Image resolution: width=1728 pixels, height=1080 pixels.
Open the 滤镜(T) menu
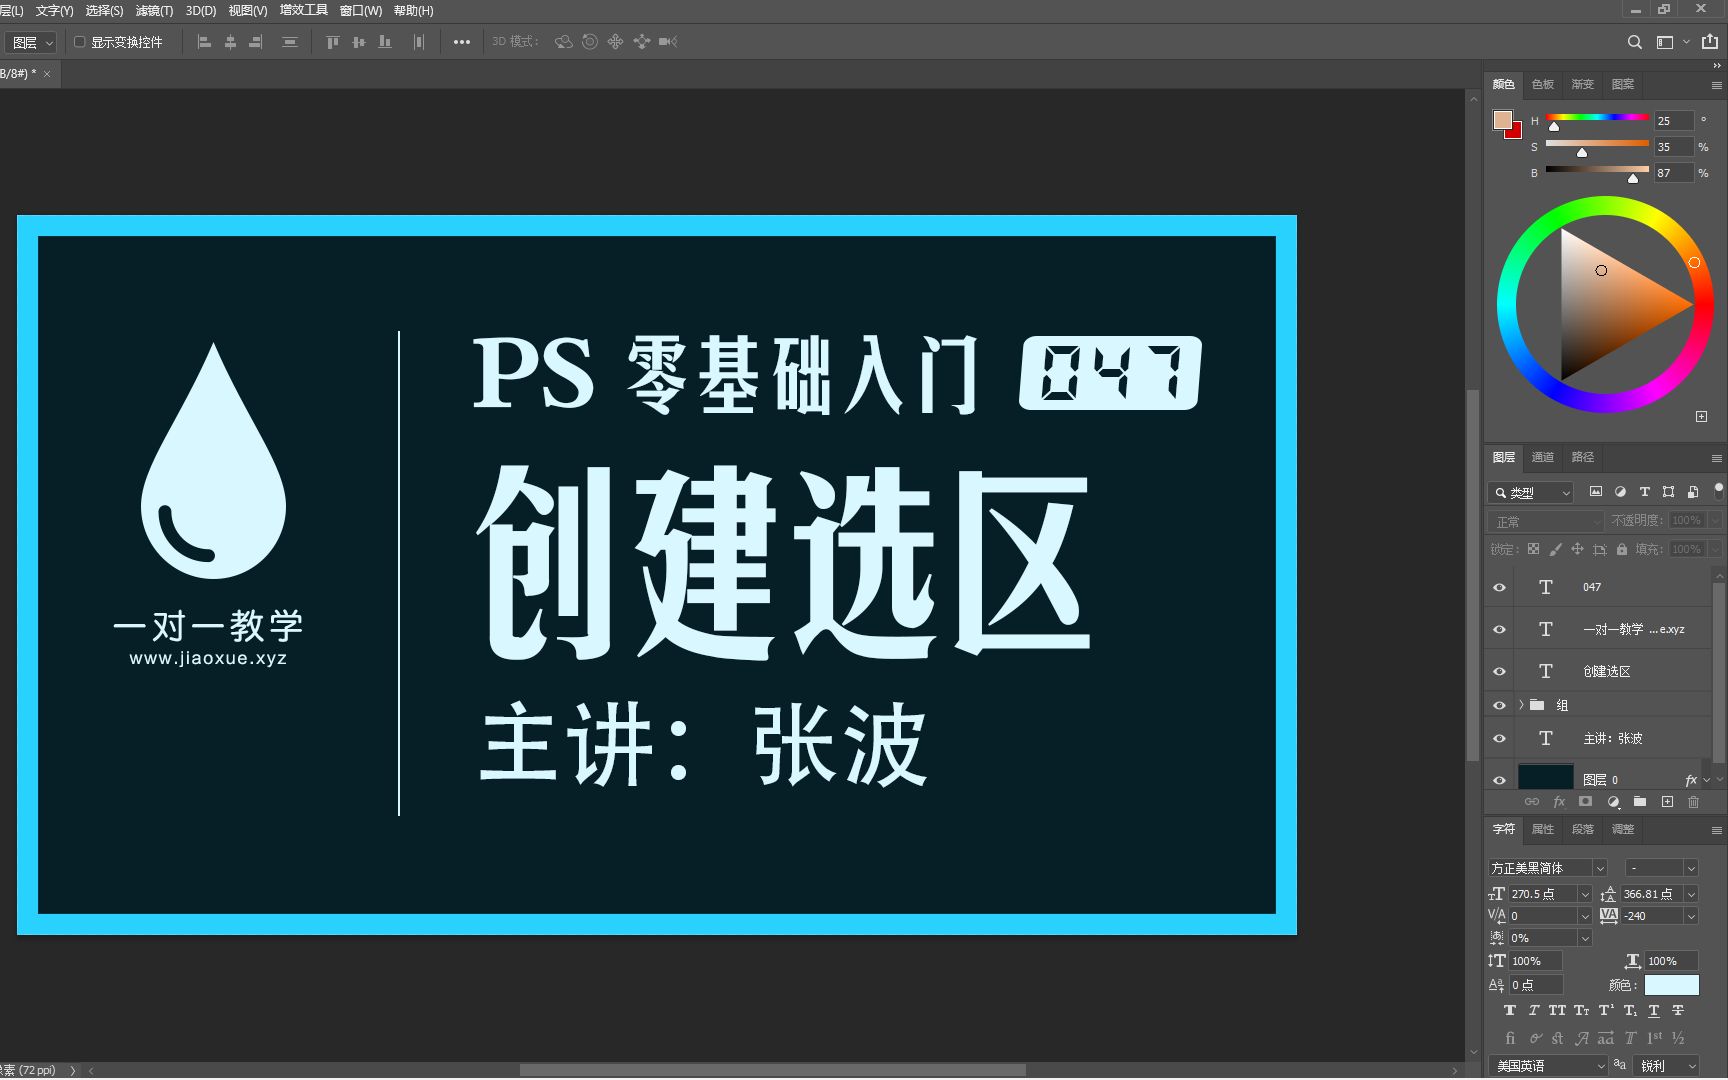pyautogui.click(x=154, y=11)
